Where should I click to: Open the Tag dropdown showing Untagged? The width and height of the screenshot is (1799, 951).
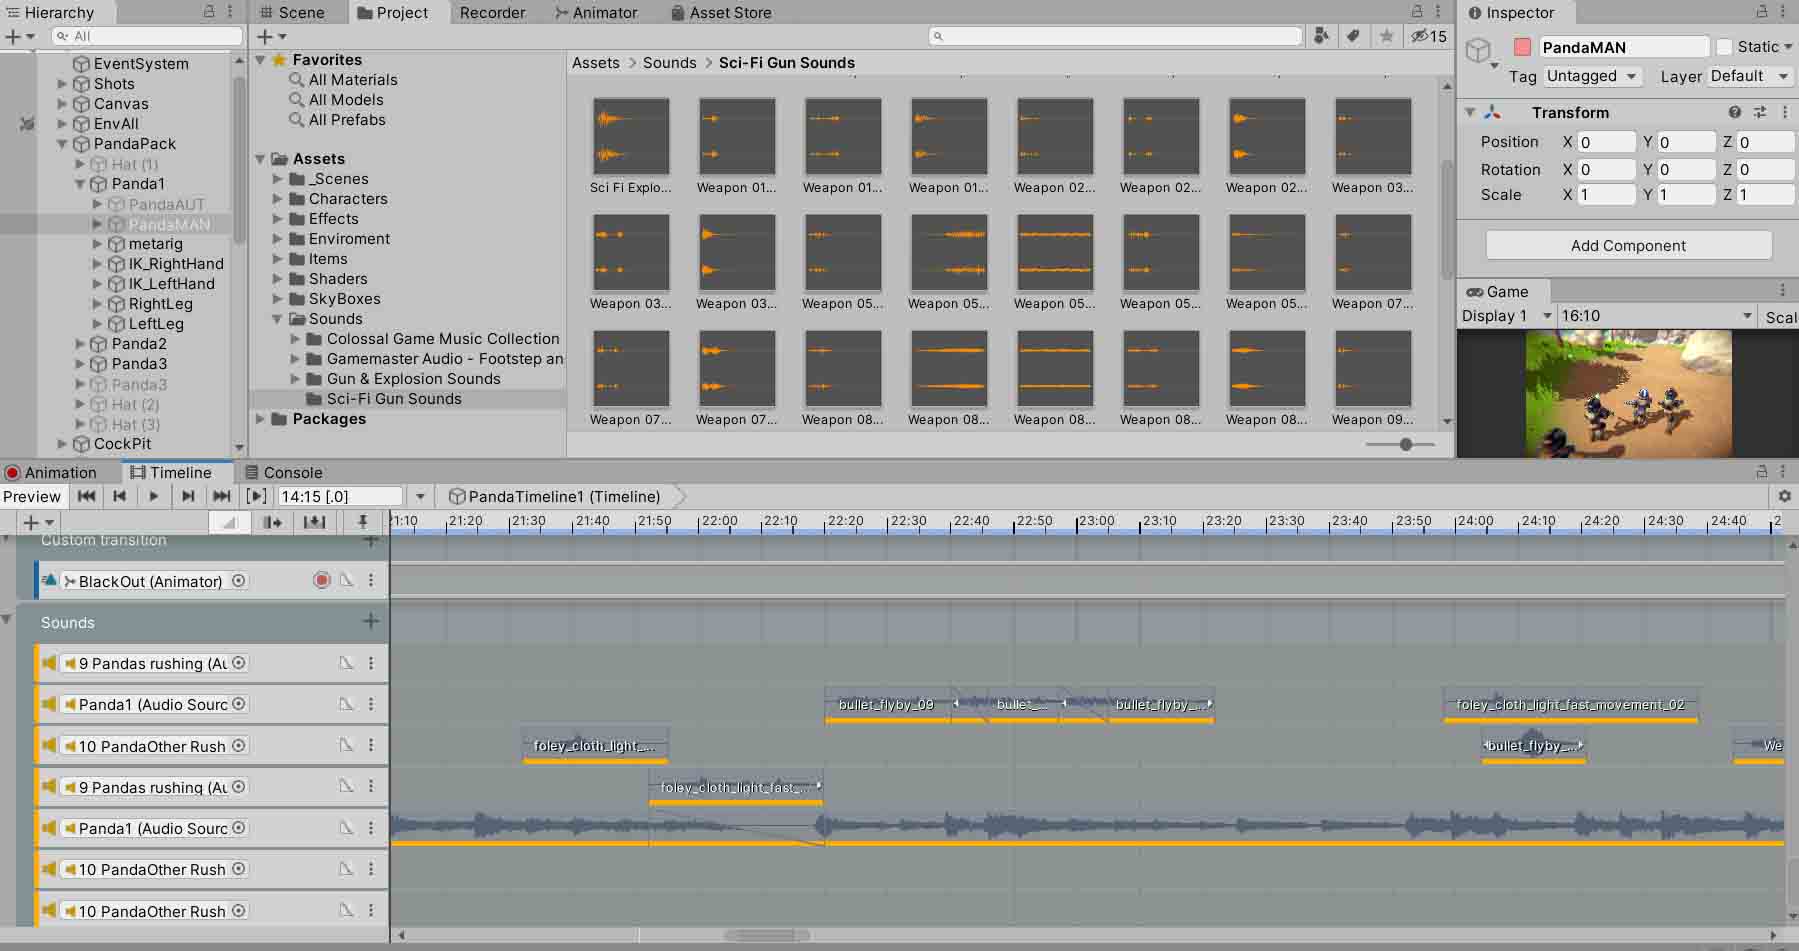tap(1591, 76)
